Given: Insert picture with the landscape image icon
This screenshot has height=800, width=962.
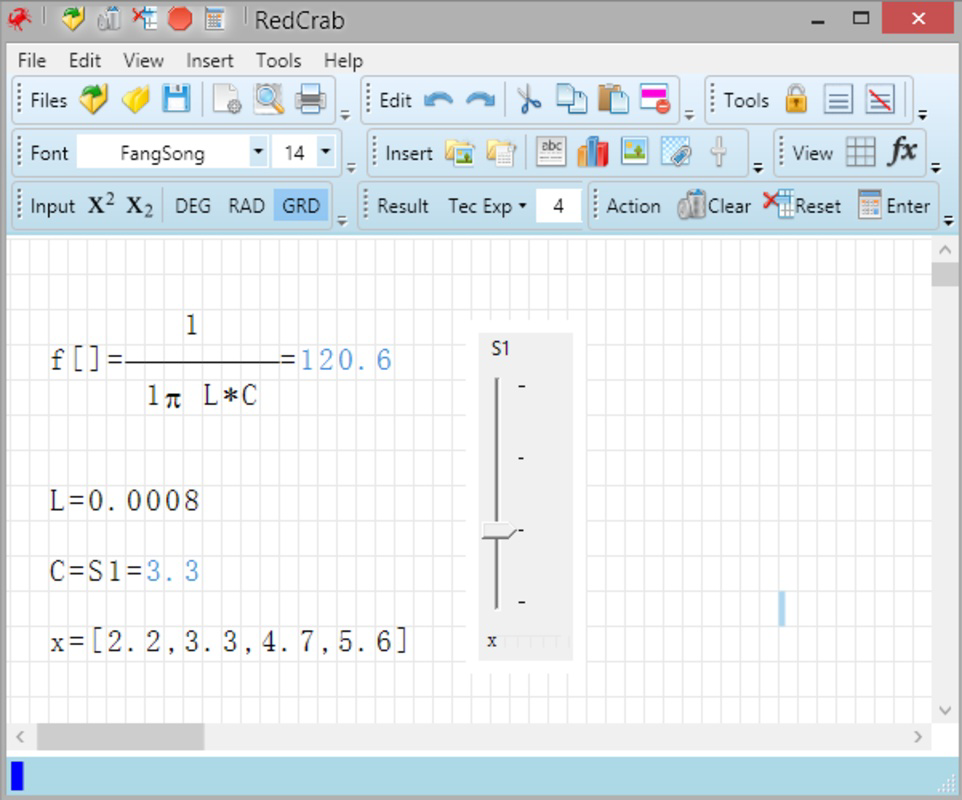Looking at the screenshot, I should coord(634,152).
